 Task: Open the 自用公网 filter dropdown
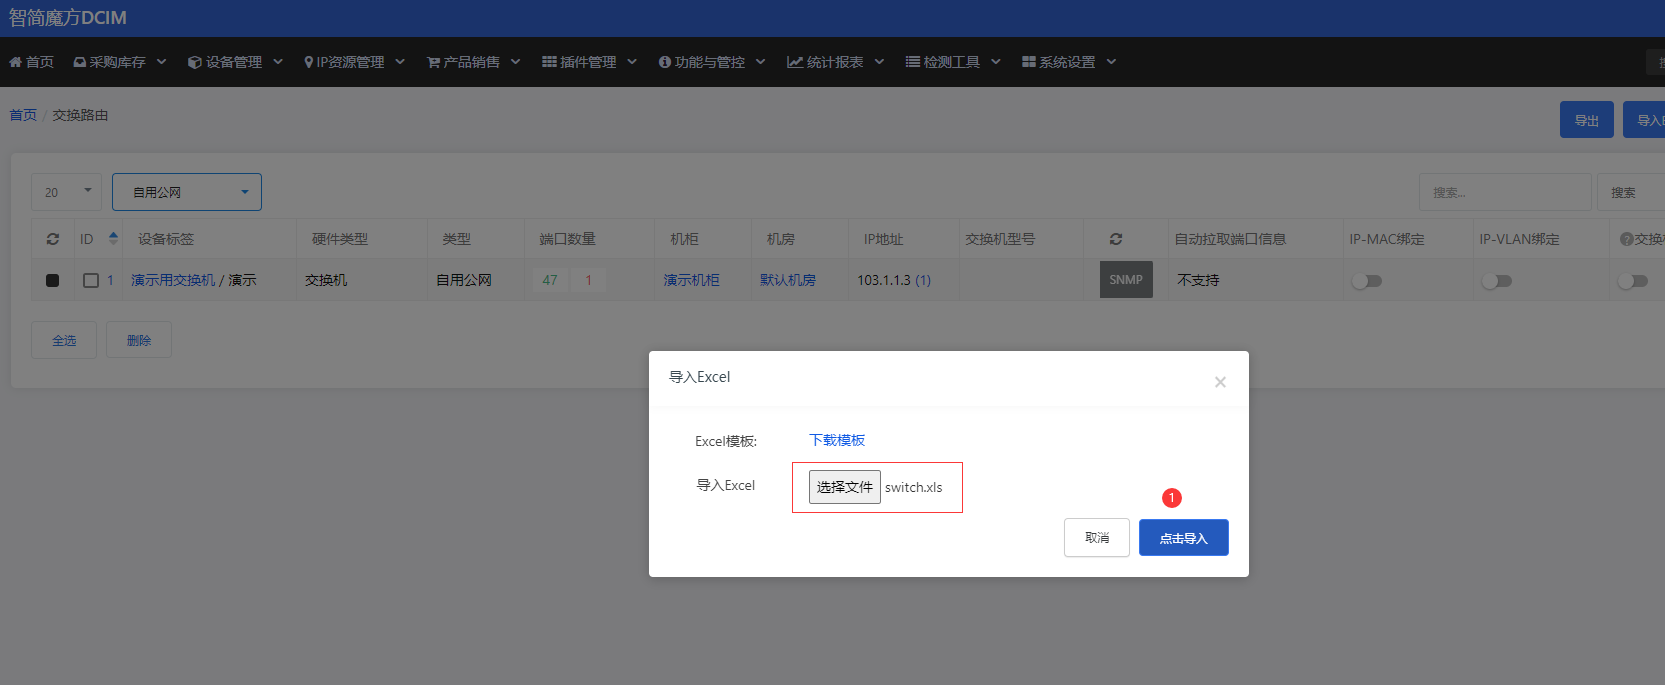click(187, 192)
